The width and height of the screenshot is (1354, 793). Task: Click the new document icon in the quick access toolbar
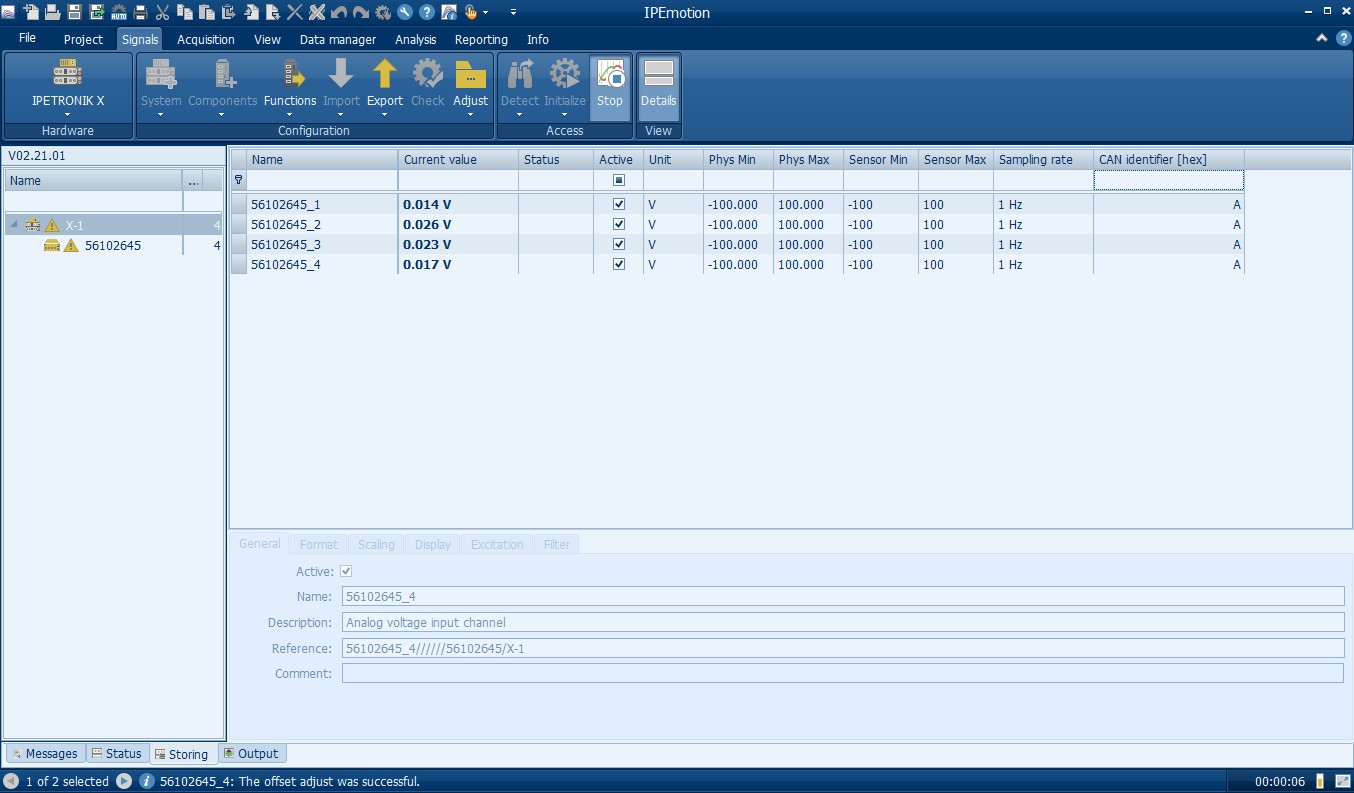(x=30, y=12)
